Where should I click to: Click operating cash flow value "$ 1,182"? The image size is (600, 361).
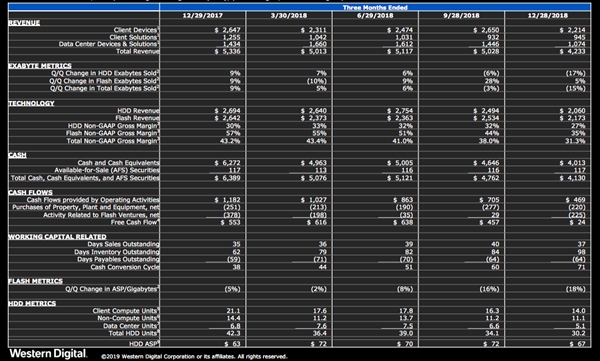tap(228, 200)
